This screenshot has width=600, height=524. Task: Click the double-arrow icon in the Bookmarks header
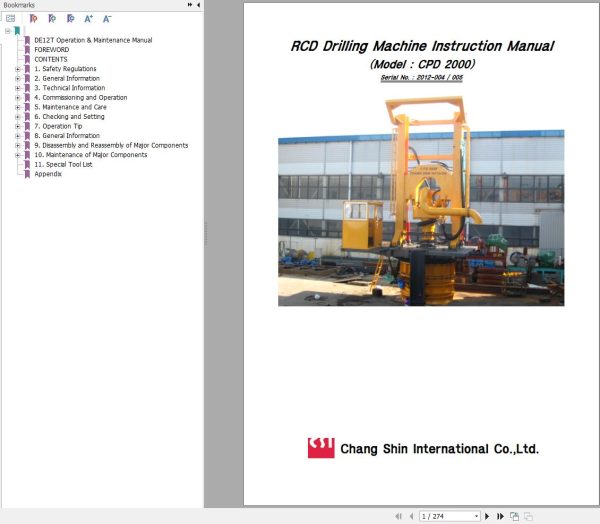[190, 5]
